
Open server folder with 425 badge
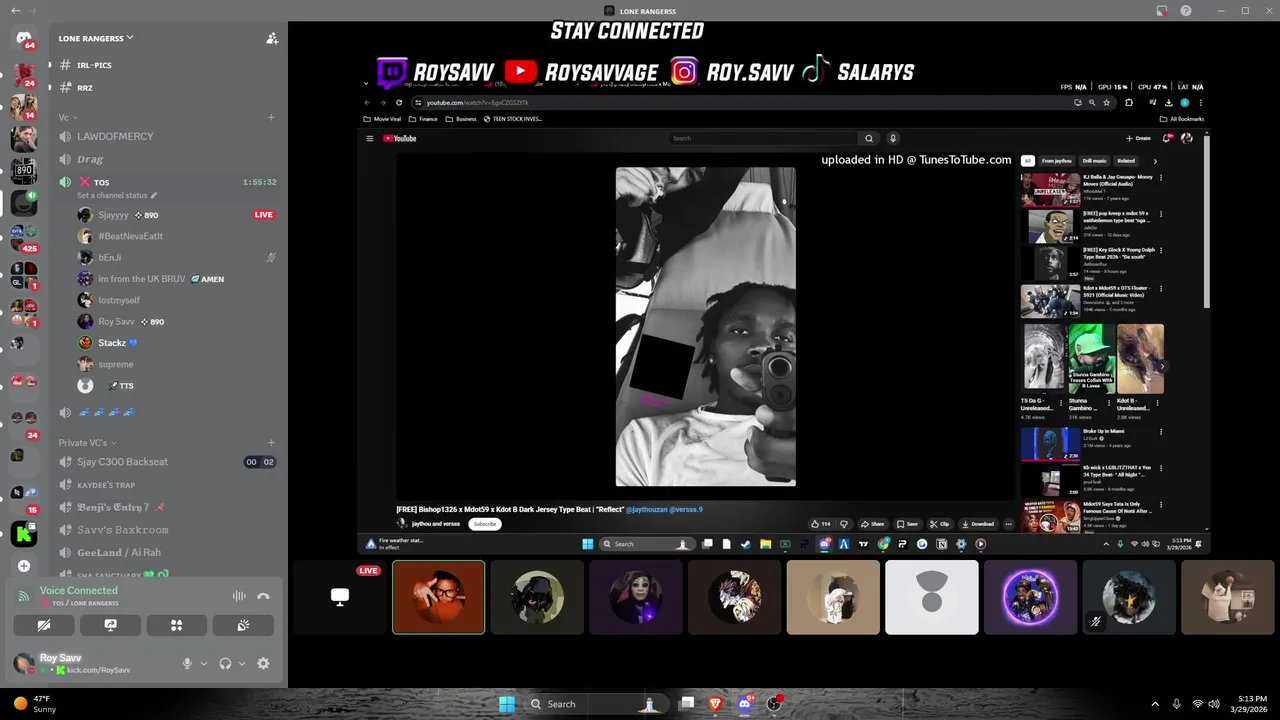click(24, 236)
